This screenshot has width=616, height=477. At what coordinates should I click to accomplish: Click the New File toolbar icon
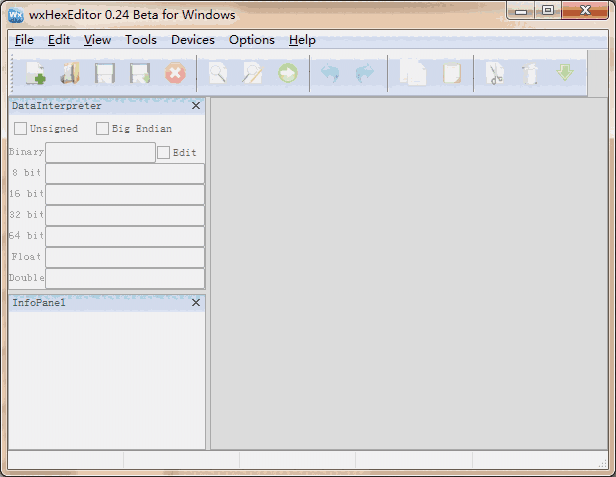pyautogui.click(x=36, y=73)
